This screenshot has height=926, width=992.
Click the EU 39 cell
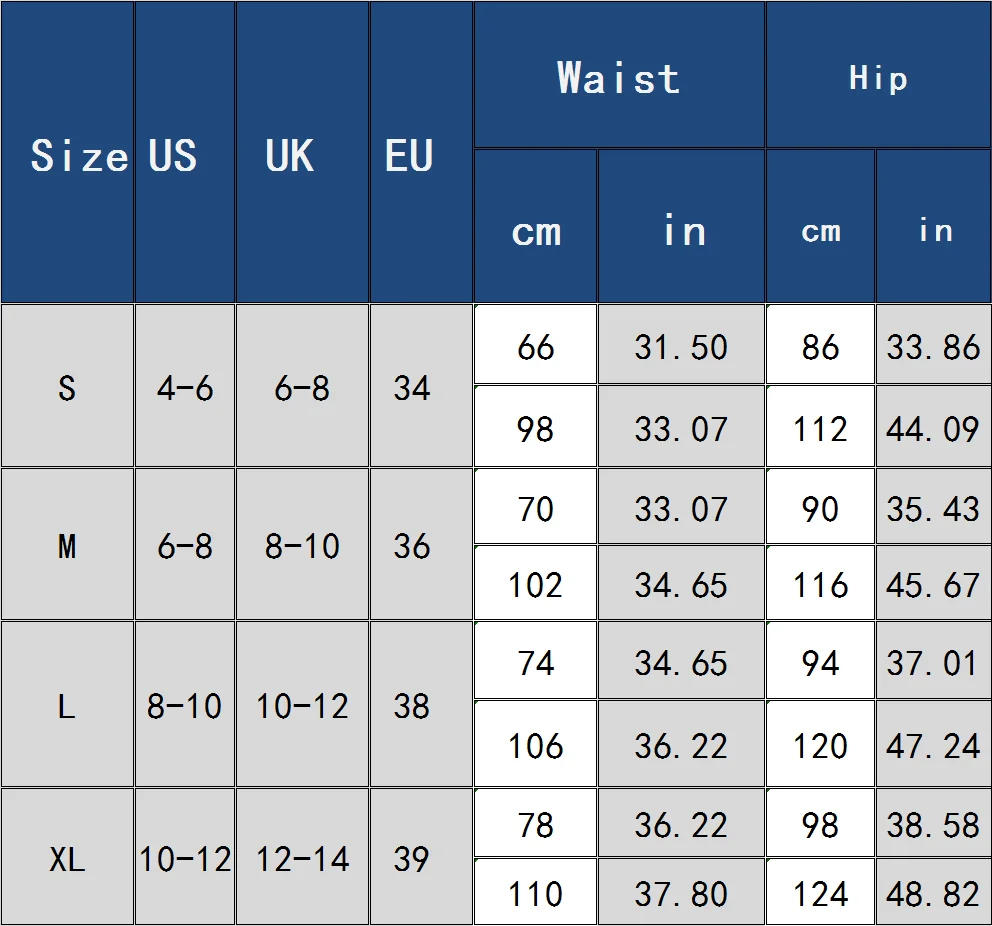click(x=421, y=856)
